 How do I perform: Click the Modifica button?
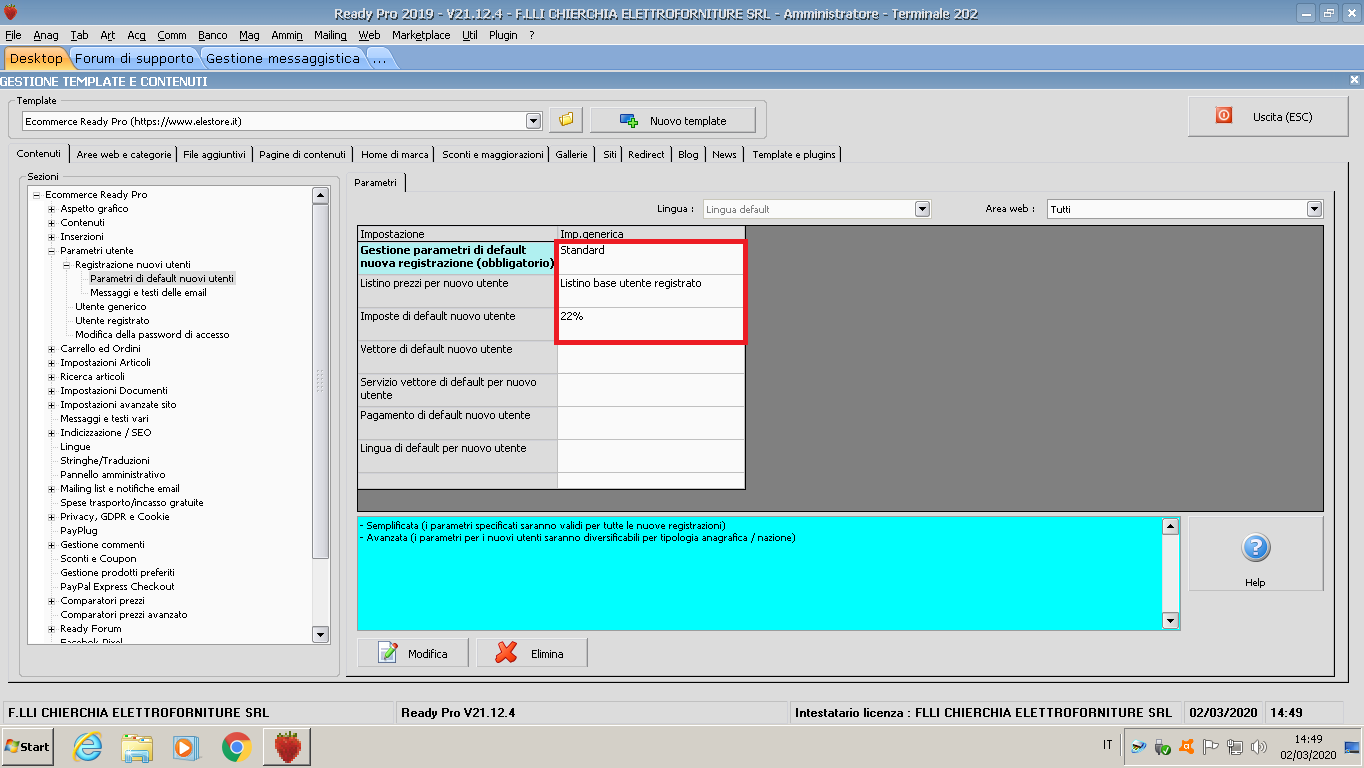coord(415,653)
